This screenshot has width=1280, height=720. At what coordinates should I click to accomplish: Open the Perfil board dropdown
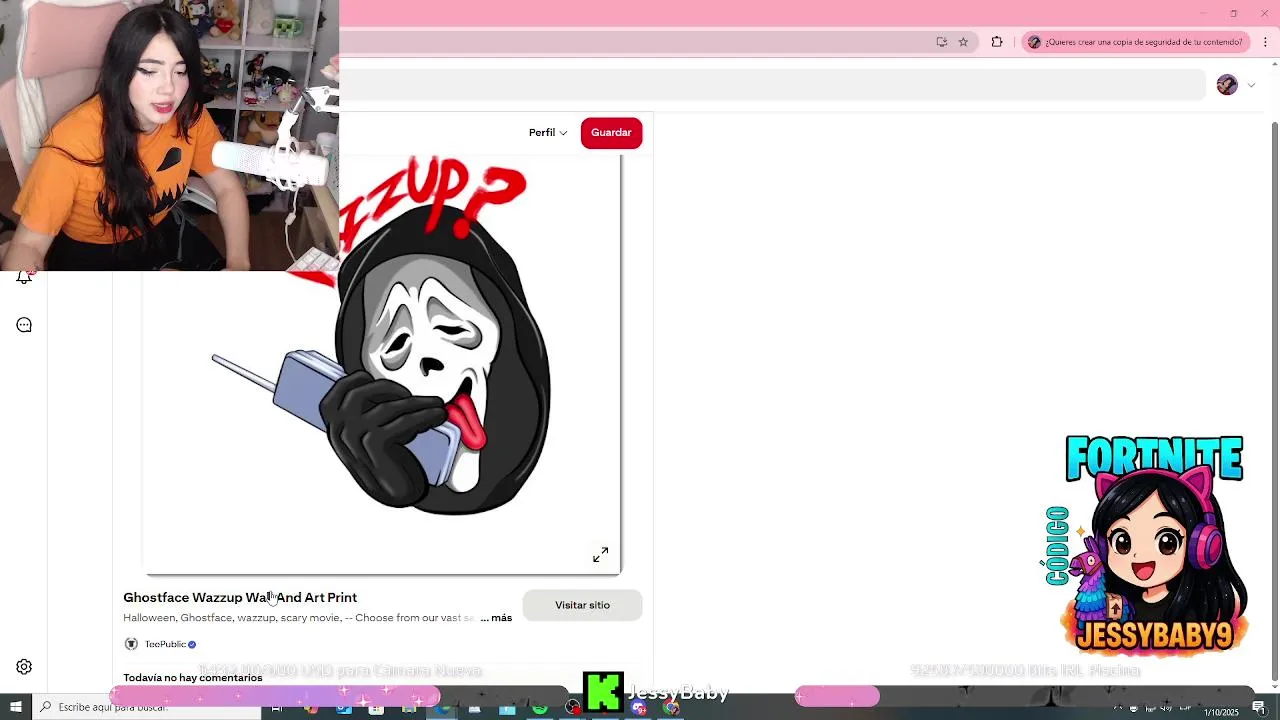548,133
